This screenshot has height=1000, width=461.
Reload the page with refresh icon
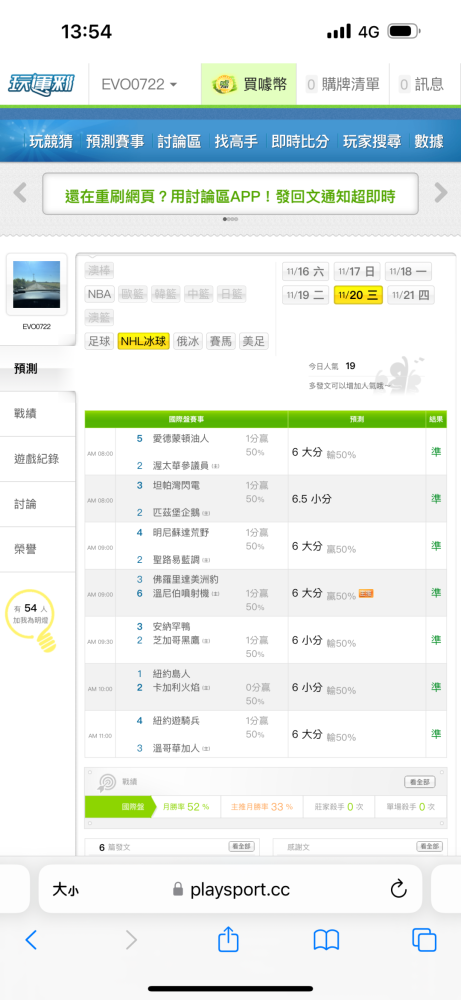click(x=399, y=889)
